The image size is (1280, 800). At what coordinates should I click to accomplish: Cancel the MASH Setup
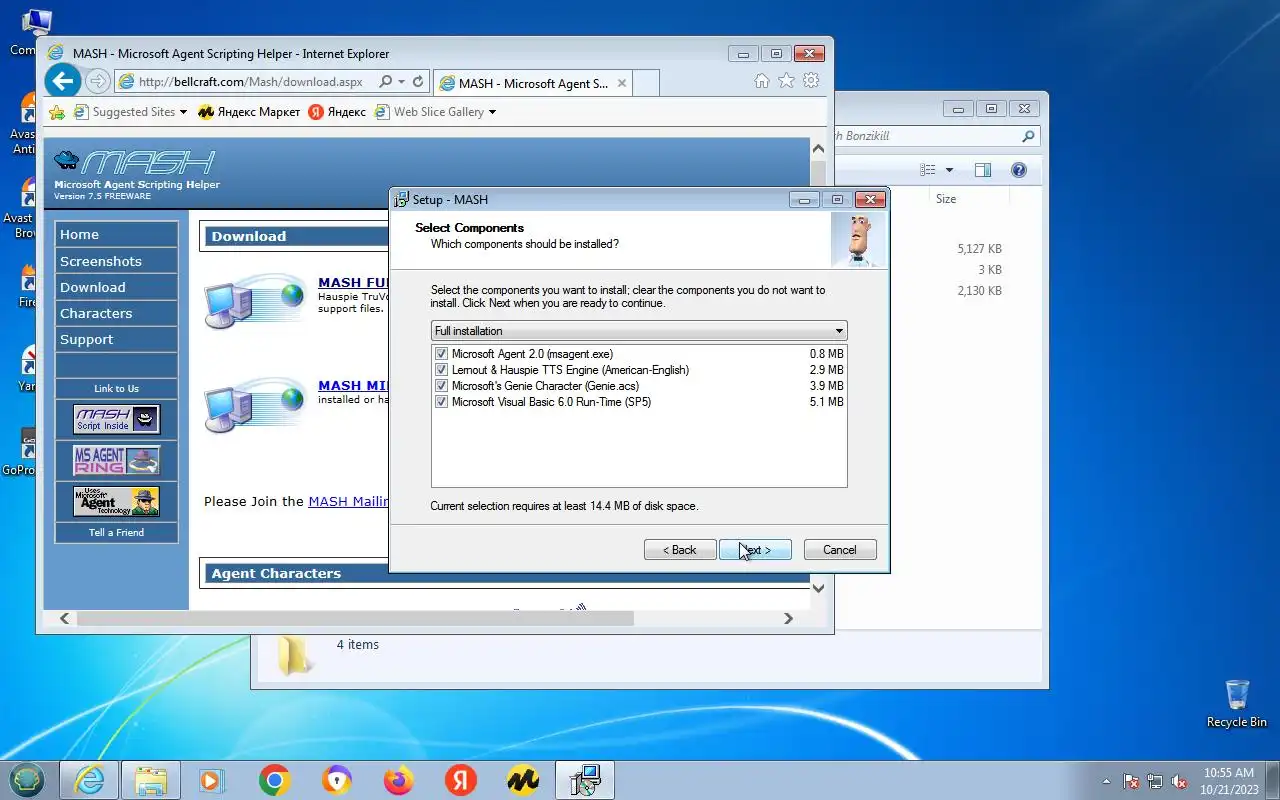[x=840, y=550]
